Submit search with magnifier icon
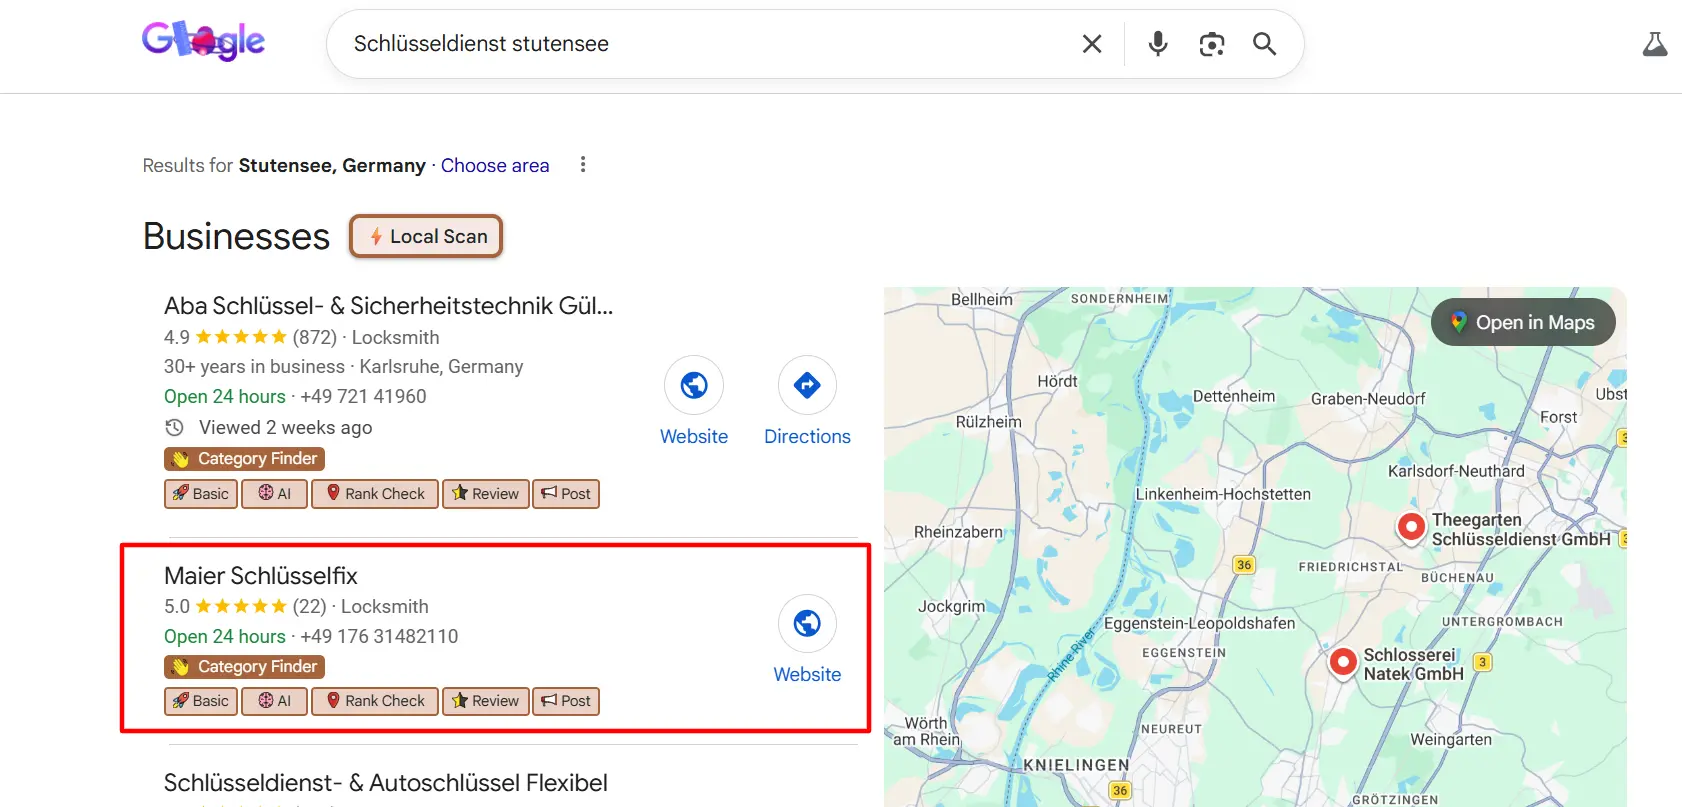Screen dimensions: 1682x807 [x=1265, y=44]
